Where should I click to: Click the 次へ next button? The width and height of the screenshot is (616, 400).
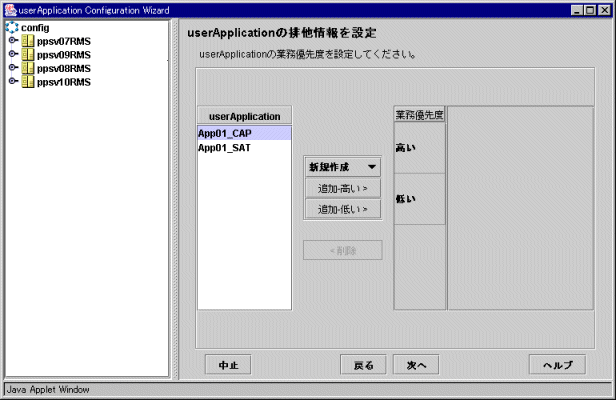[416, 365]
